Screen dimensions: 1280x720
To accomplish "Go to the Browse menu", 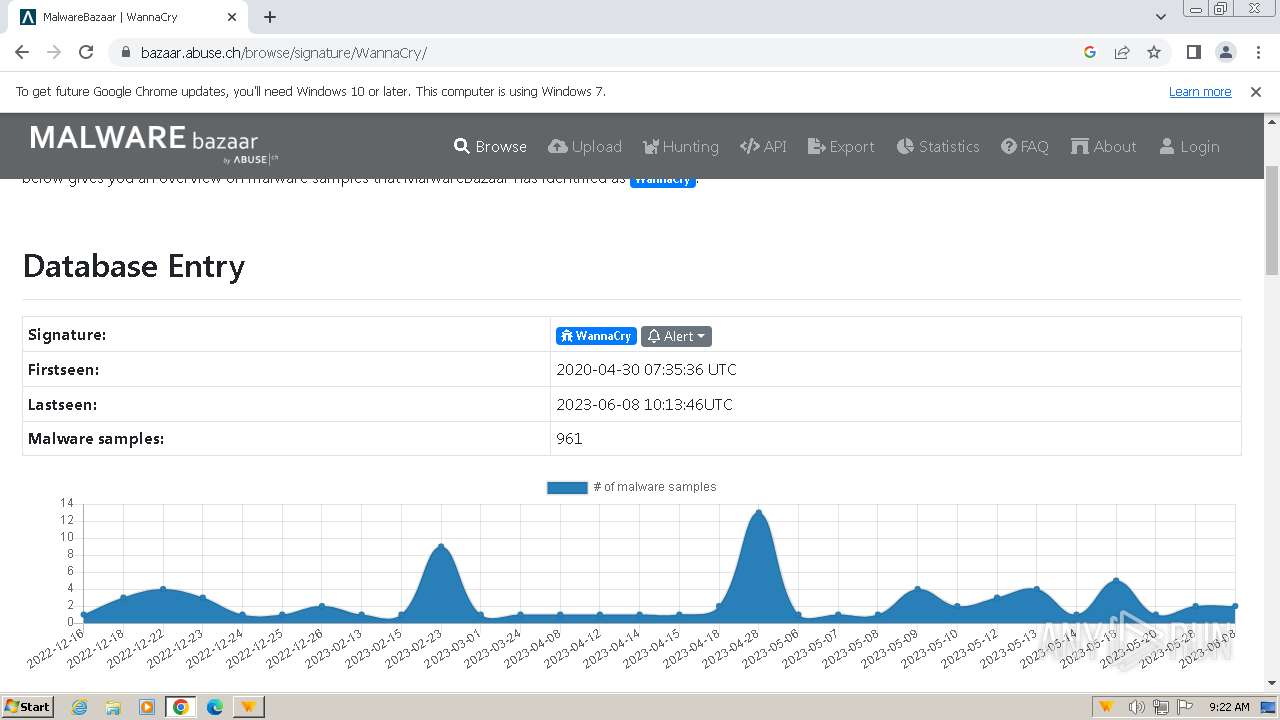I will point(490,146).
